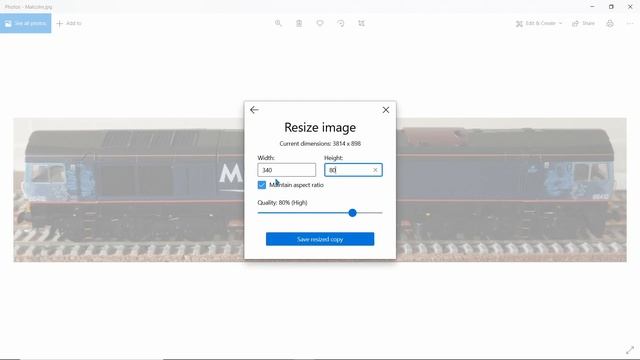Click the Crop icon
Viewport: 640px width, 360px height.
point(362,23)
